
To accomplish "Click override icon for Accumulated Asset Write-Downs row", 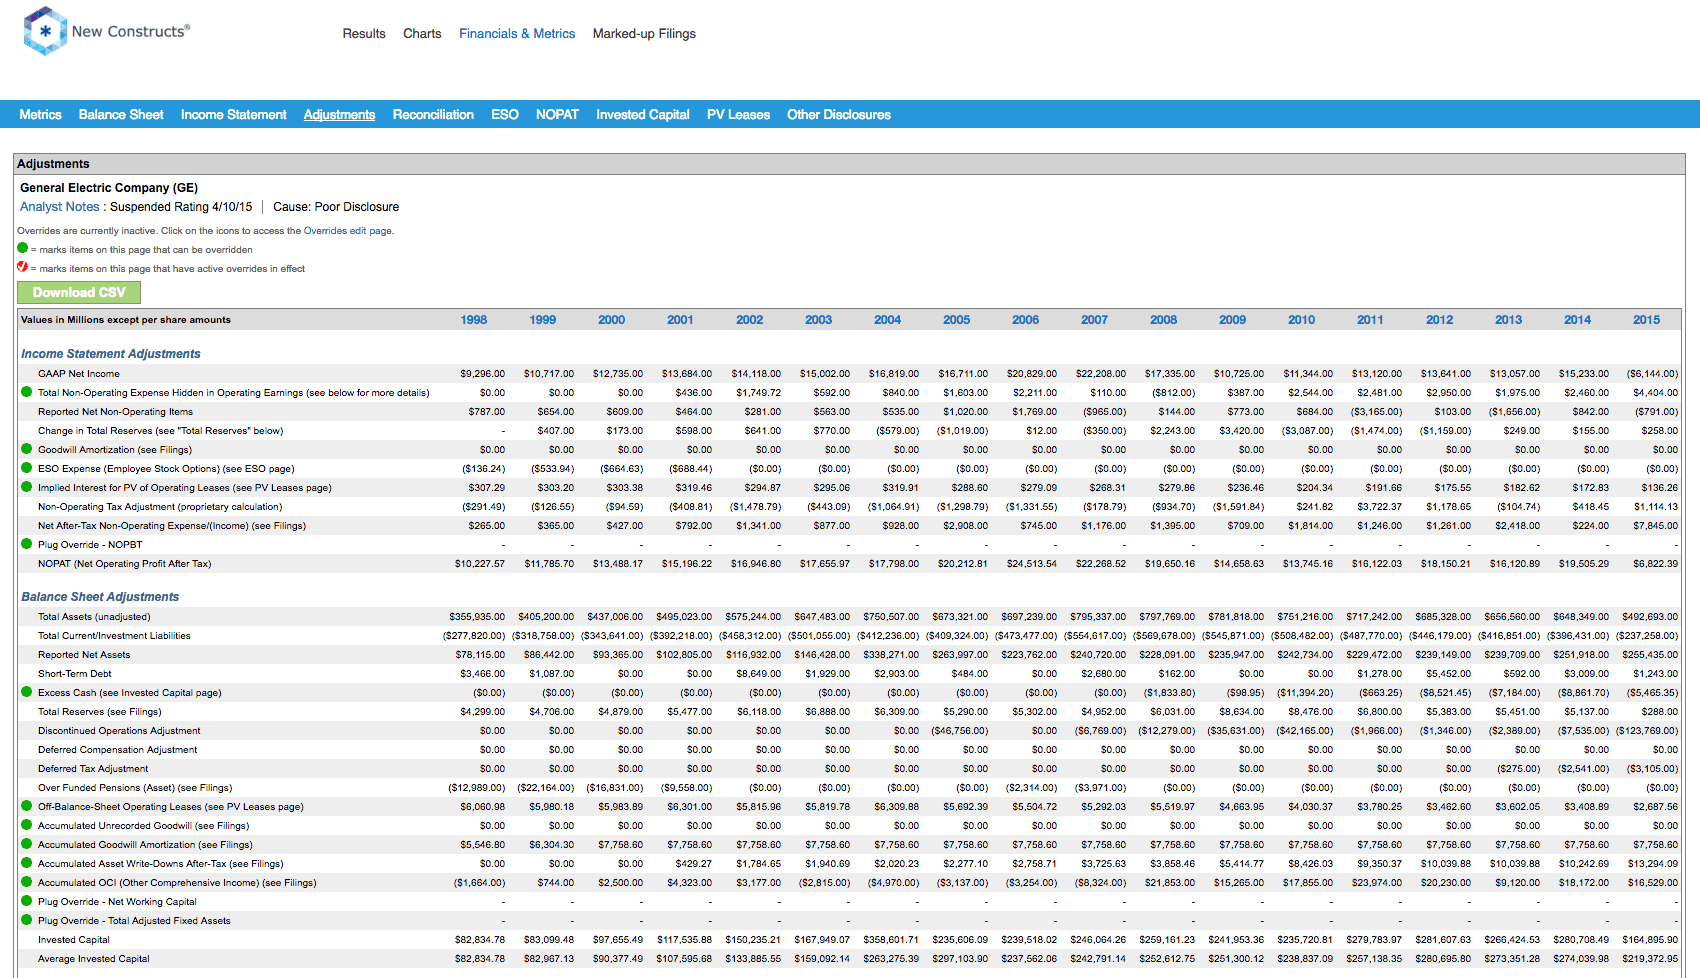I will 27,863.
